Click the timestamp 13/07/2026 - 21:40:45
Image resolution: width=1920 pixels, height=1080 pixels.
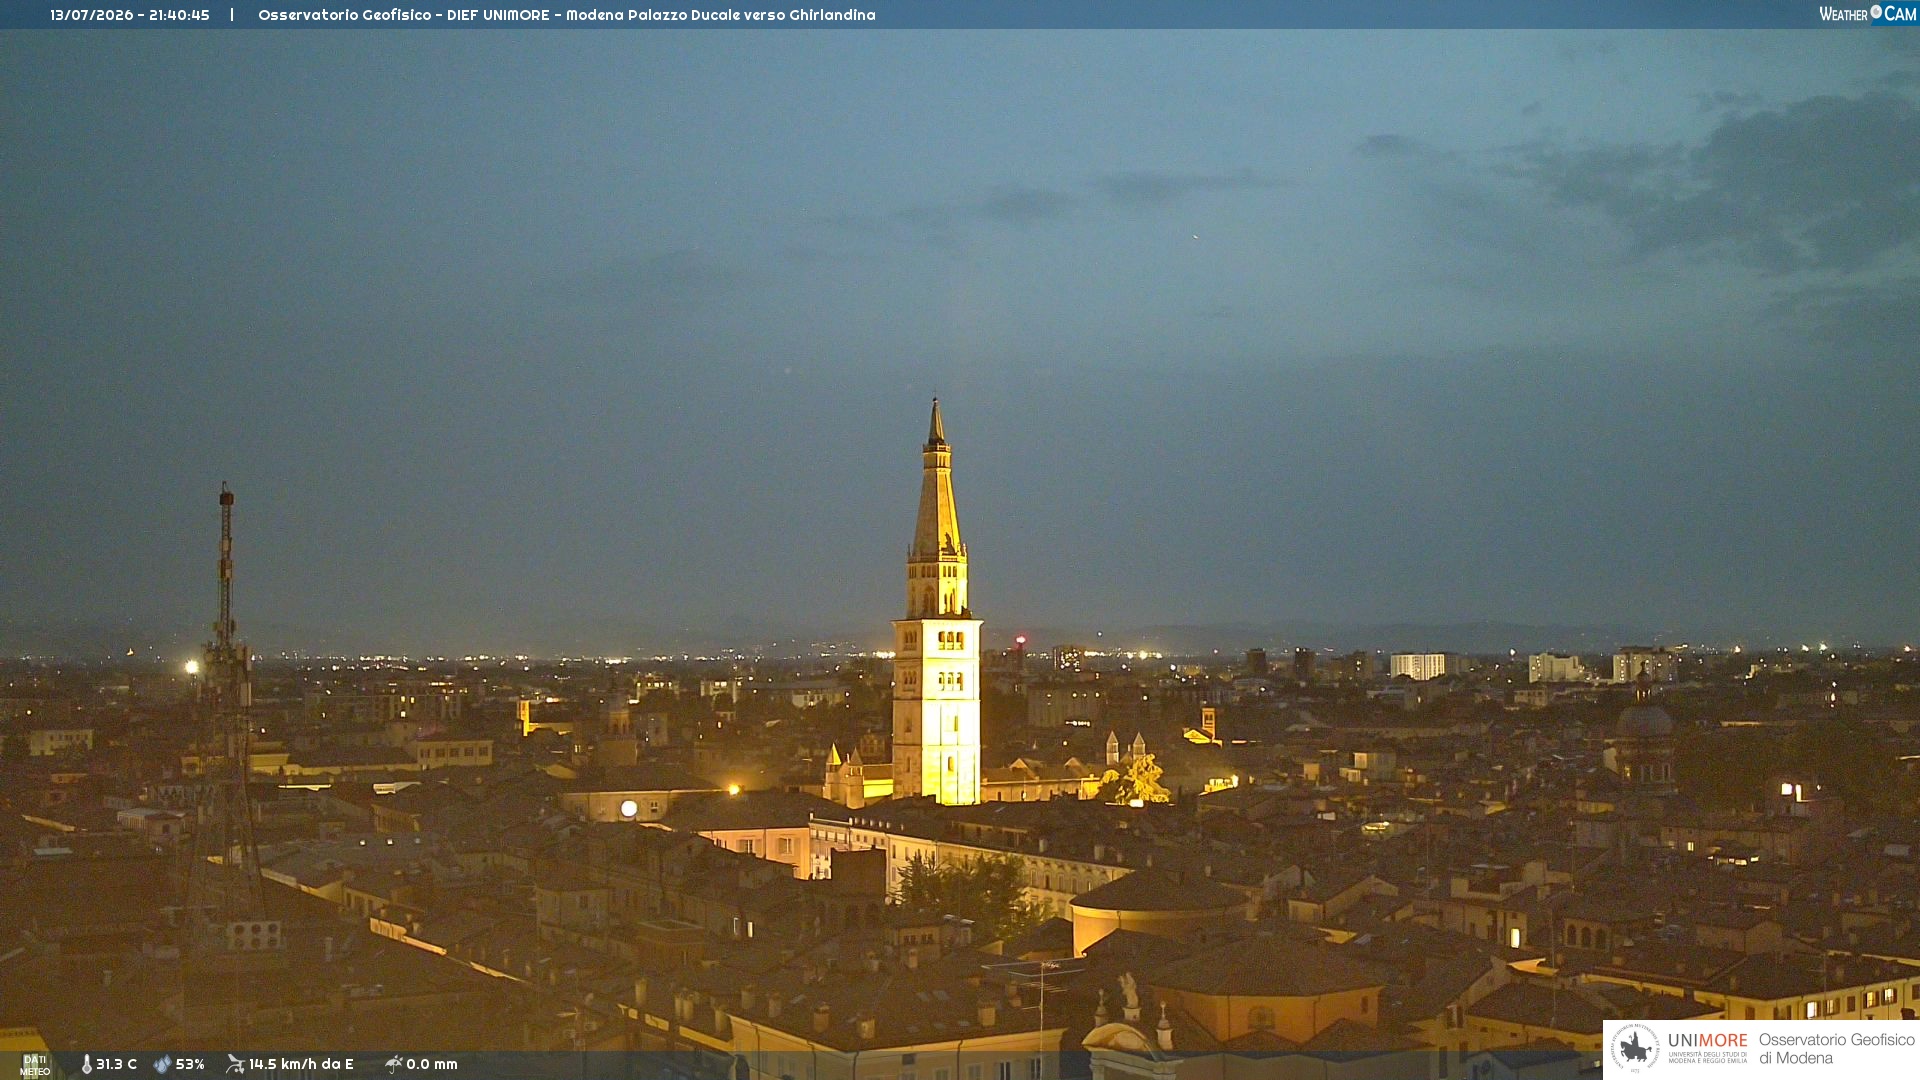coord(130,15)
